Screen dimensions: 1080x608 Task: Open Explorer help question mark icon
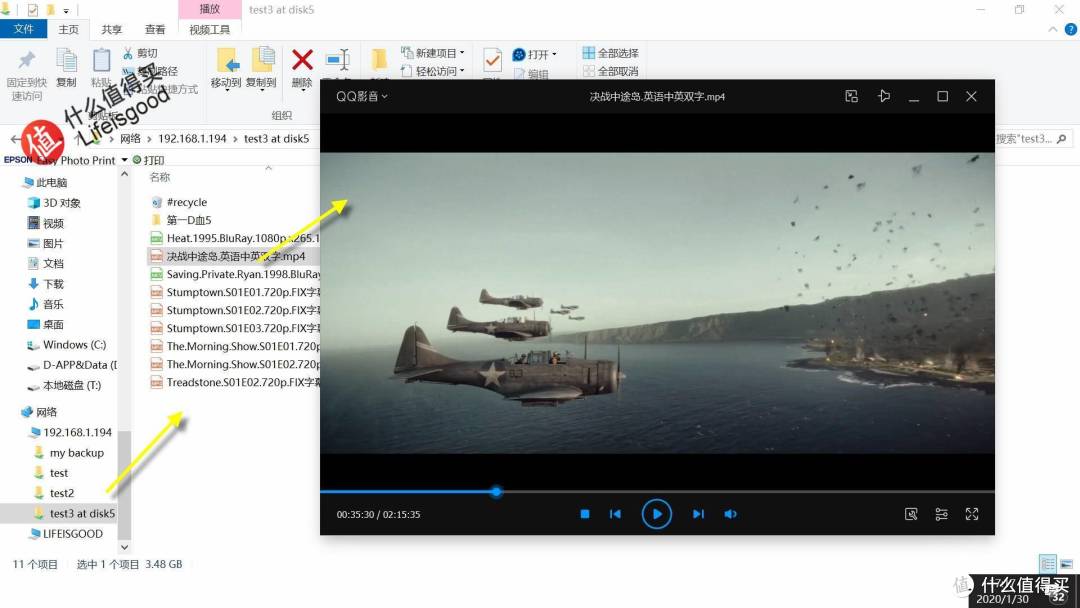pos(1070,30)
